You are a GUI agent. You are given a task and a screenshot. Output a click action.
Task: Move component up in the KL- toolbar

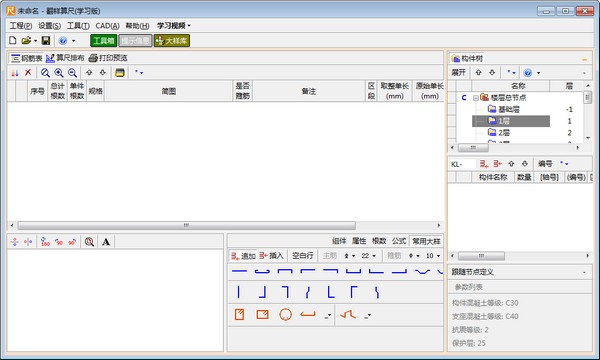point(511,164)
